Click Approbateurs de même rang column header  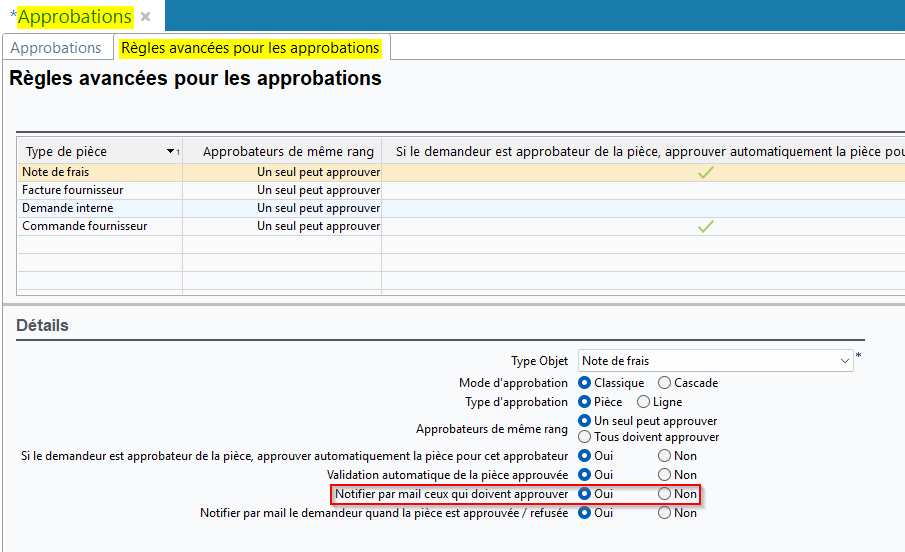pyautogui.click(x=288, y=152)
